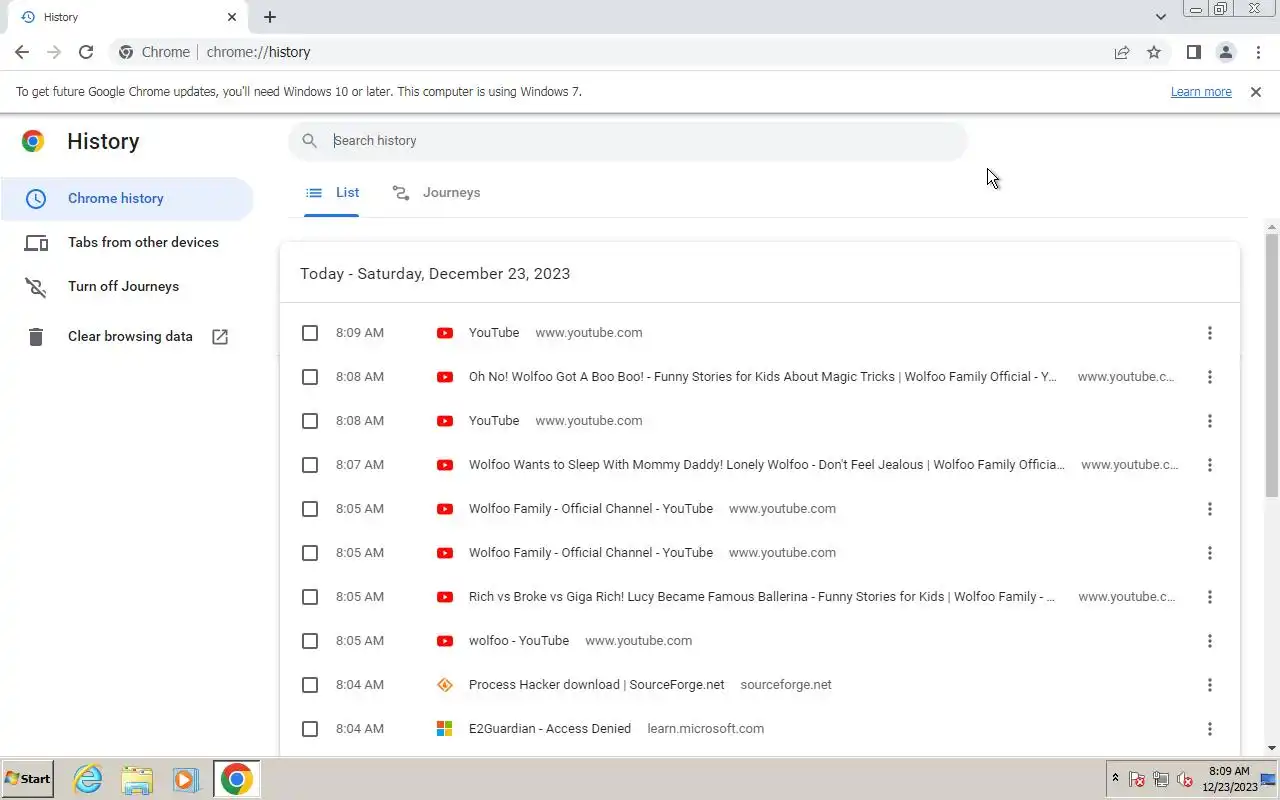Dismiss the Windows 7 update notice

point(1256,91)
